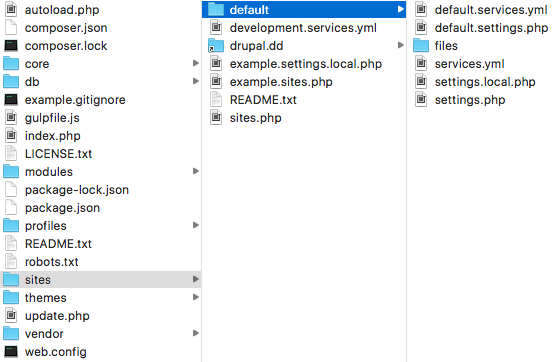
Task: Click the autoload.php file icon
Action: 11,10
